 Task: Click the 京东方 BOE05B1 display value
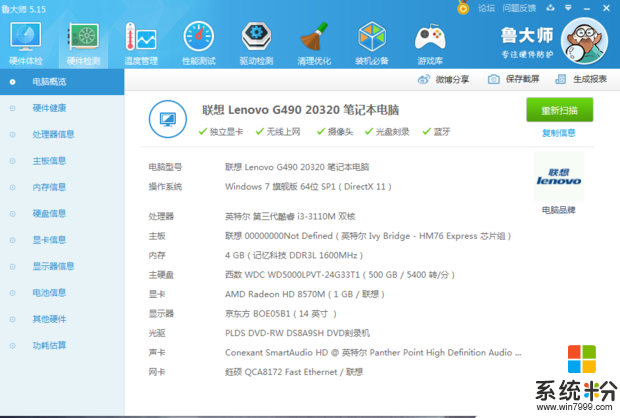tap(281, 314)
